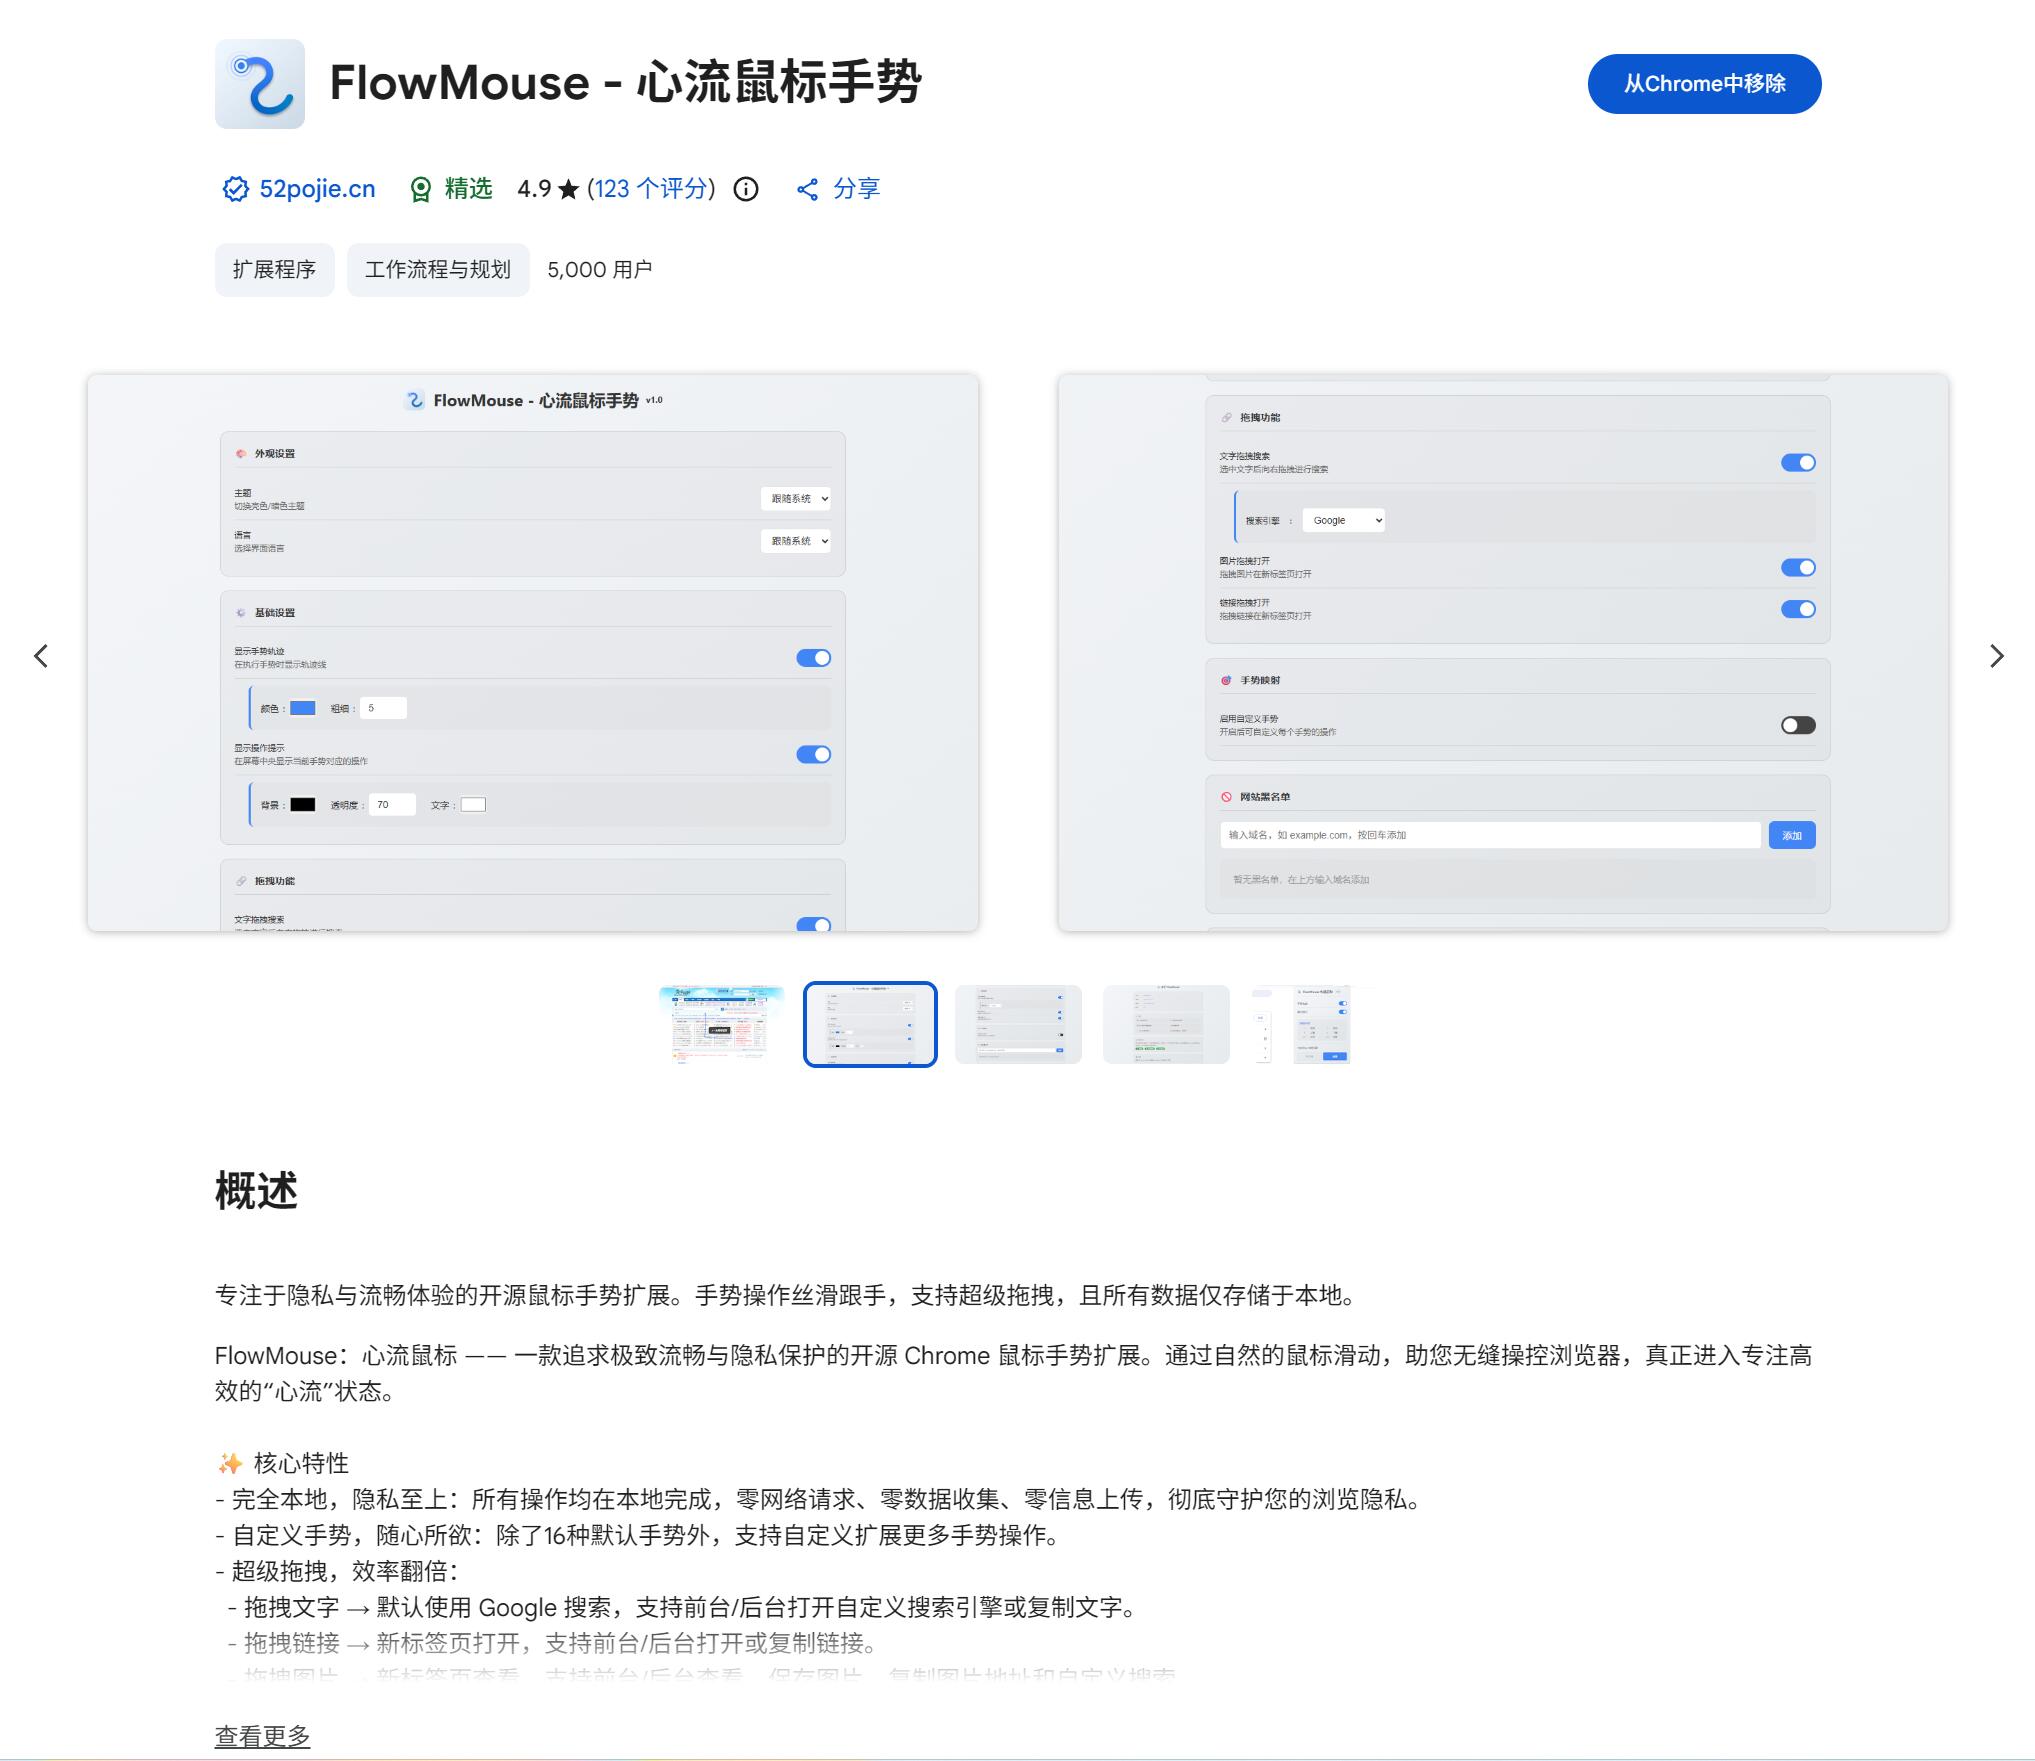Click the verified publisher checkmark icon
2035x1761 pixels.
click(x=234, y=188)
